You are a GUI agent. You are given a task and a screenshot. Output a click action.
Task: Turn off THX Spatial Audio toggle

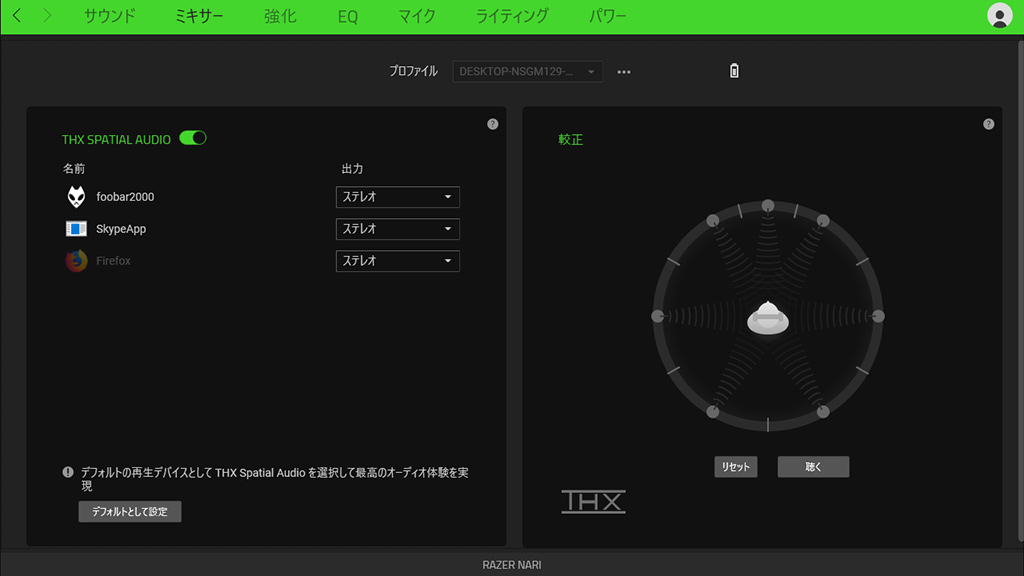(193, 138)
